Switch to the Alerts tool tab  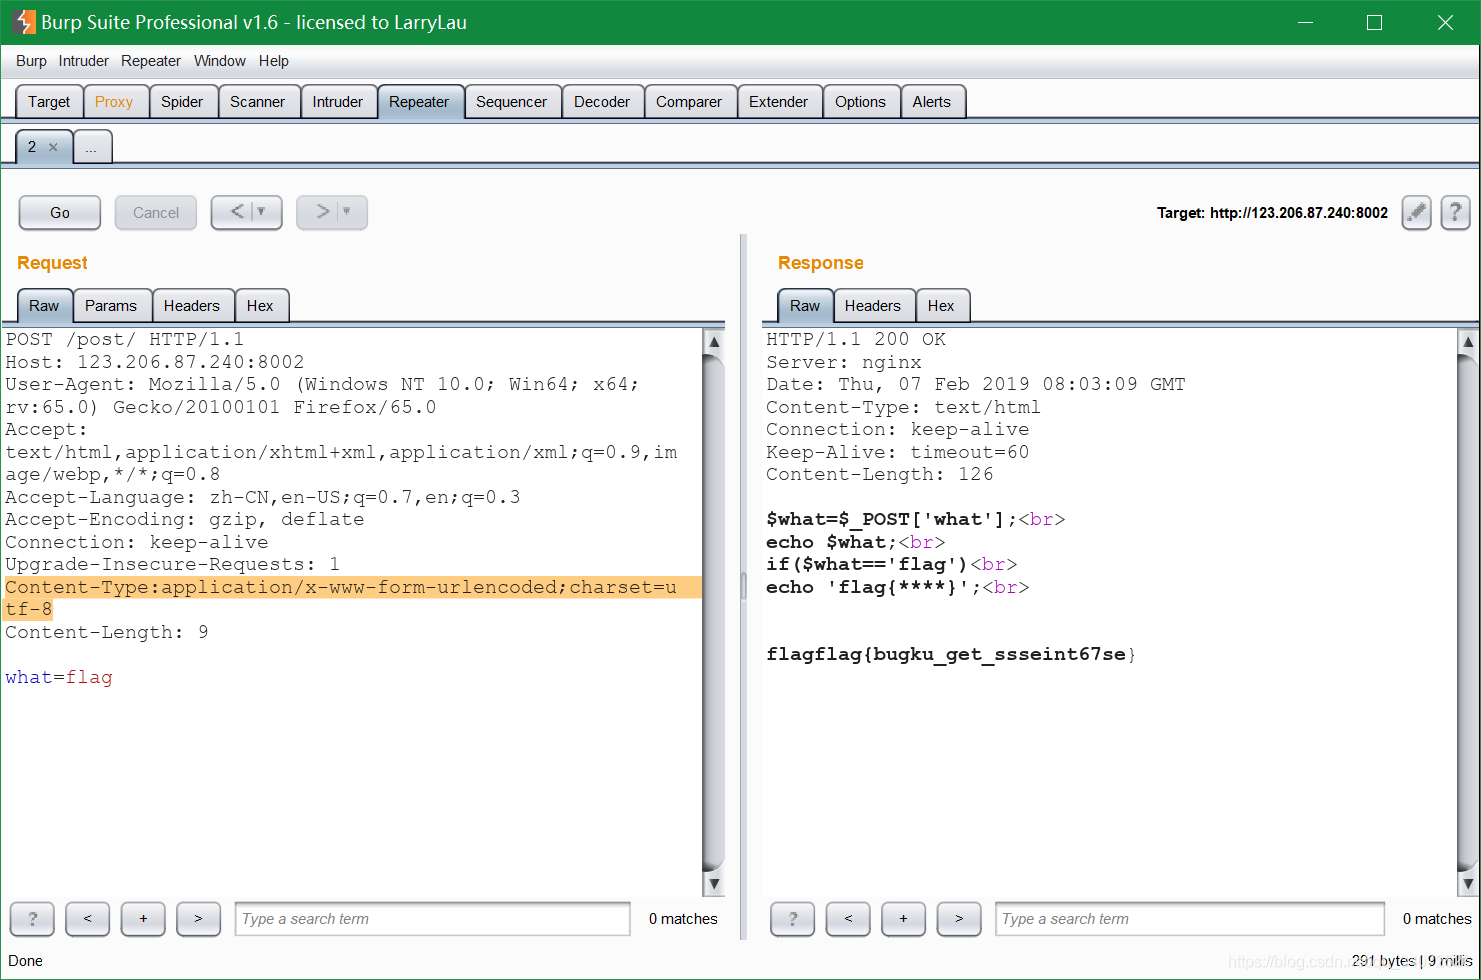click(x=931, y=102)
